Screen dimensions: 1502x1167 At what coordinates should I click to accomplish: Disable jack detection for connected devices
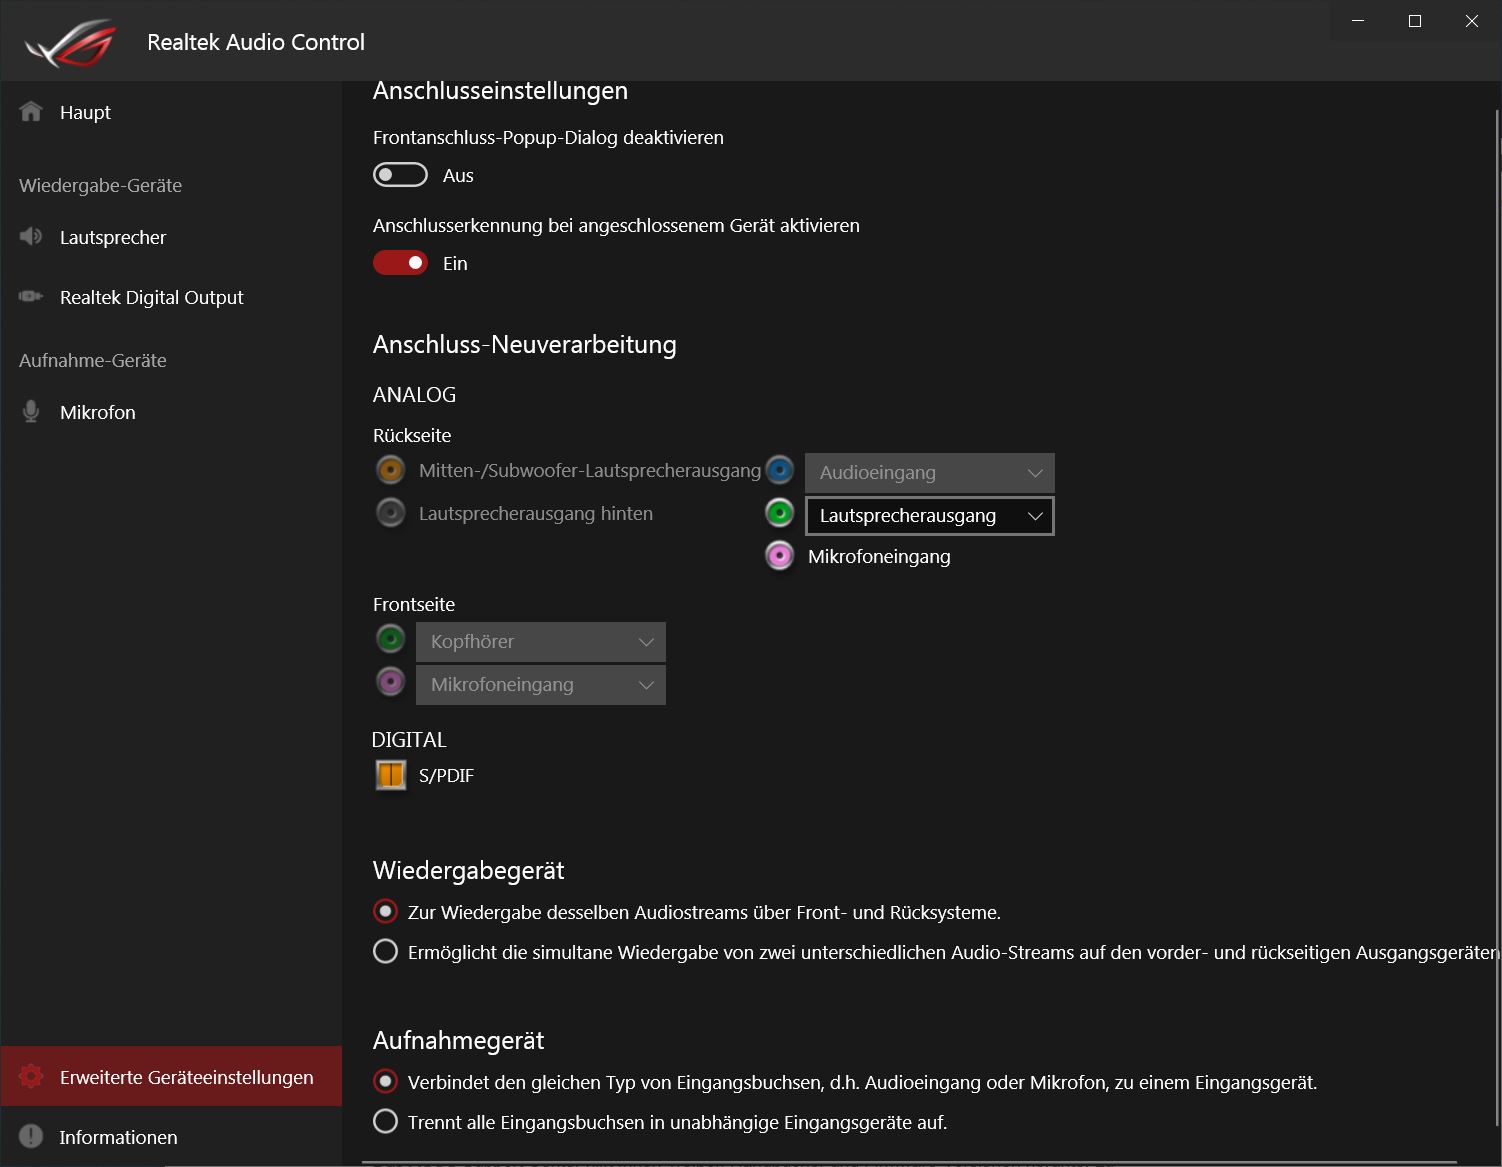[400, 263]
